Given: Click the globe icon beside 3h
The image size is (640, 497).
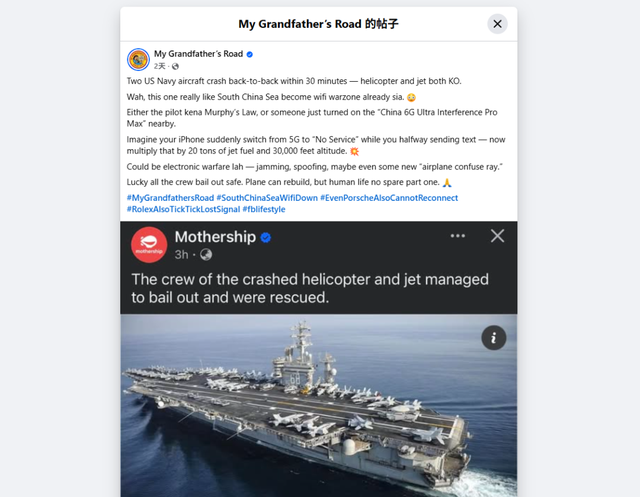Looking at the screenshot, I should [206, 254].
